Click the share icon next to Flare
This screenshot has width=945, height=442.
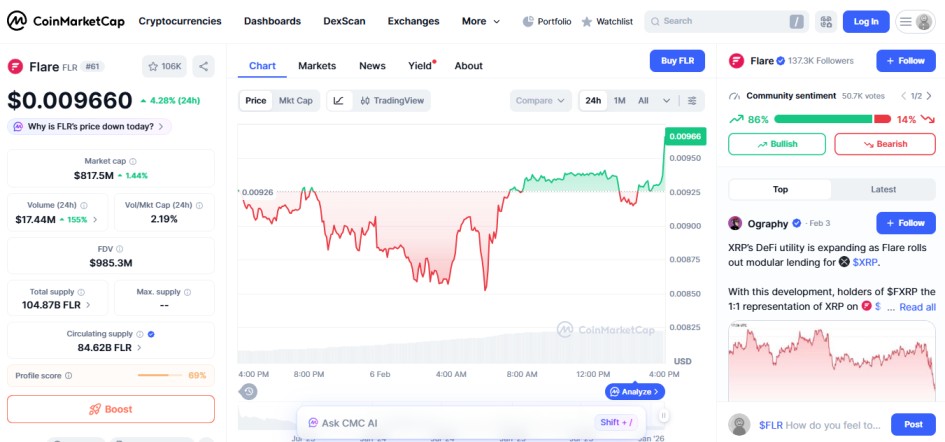(x=203, y=66)
